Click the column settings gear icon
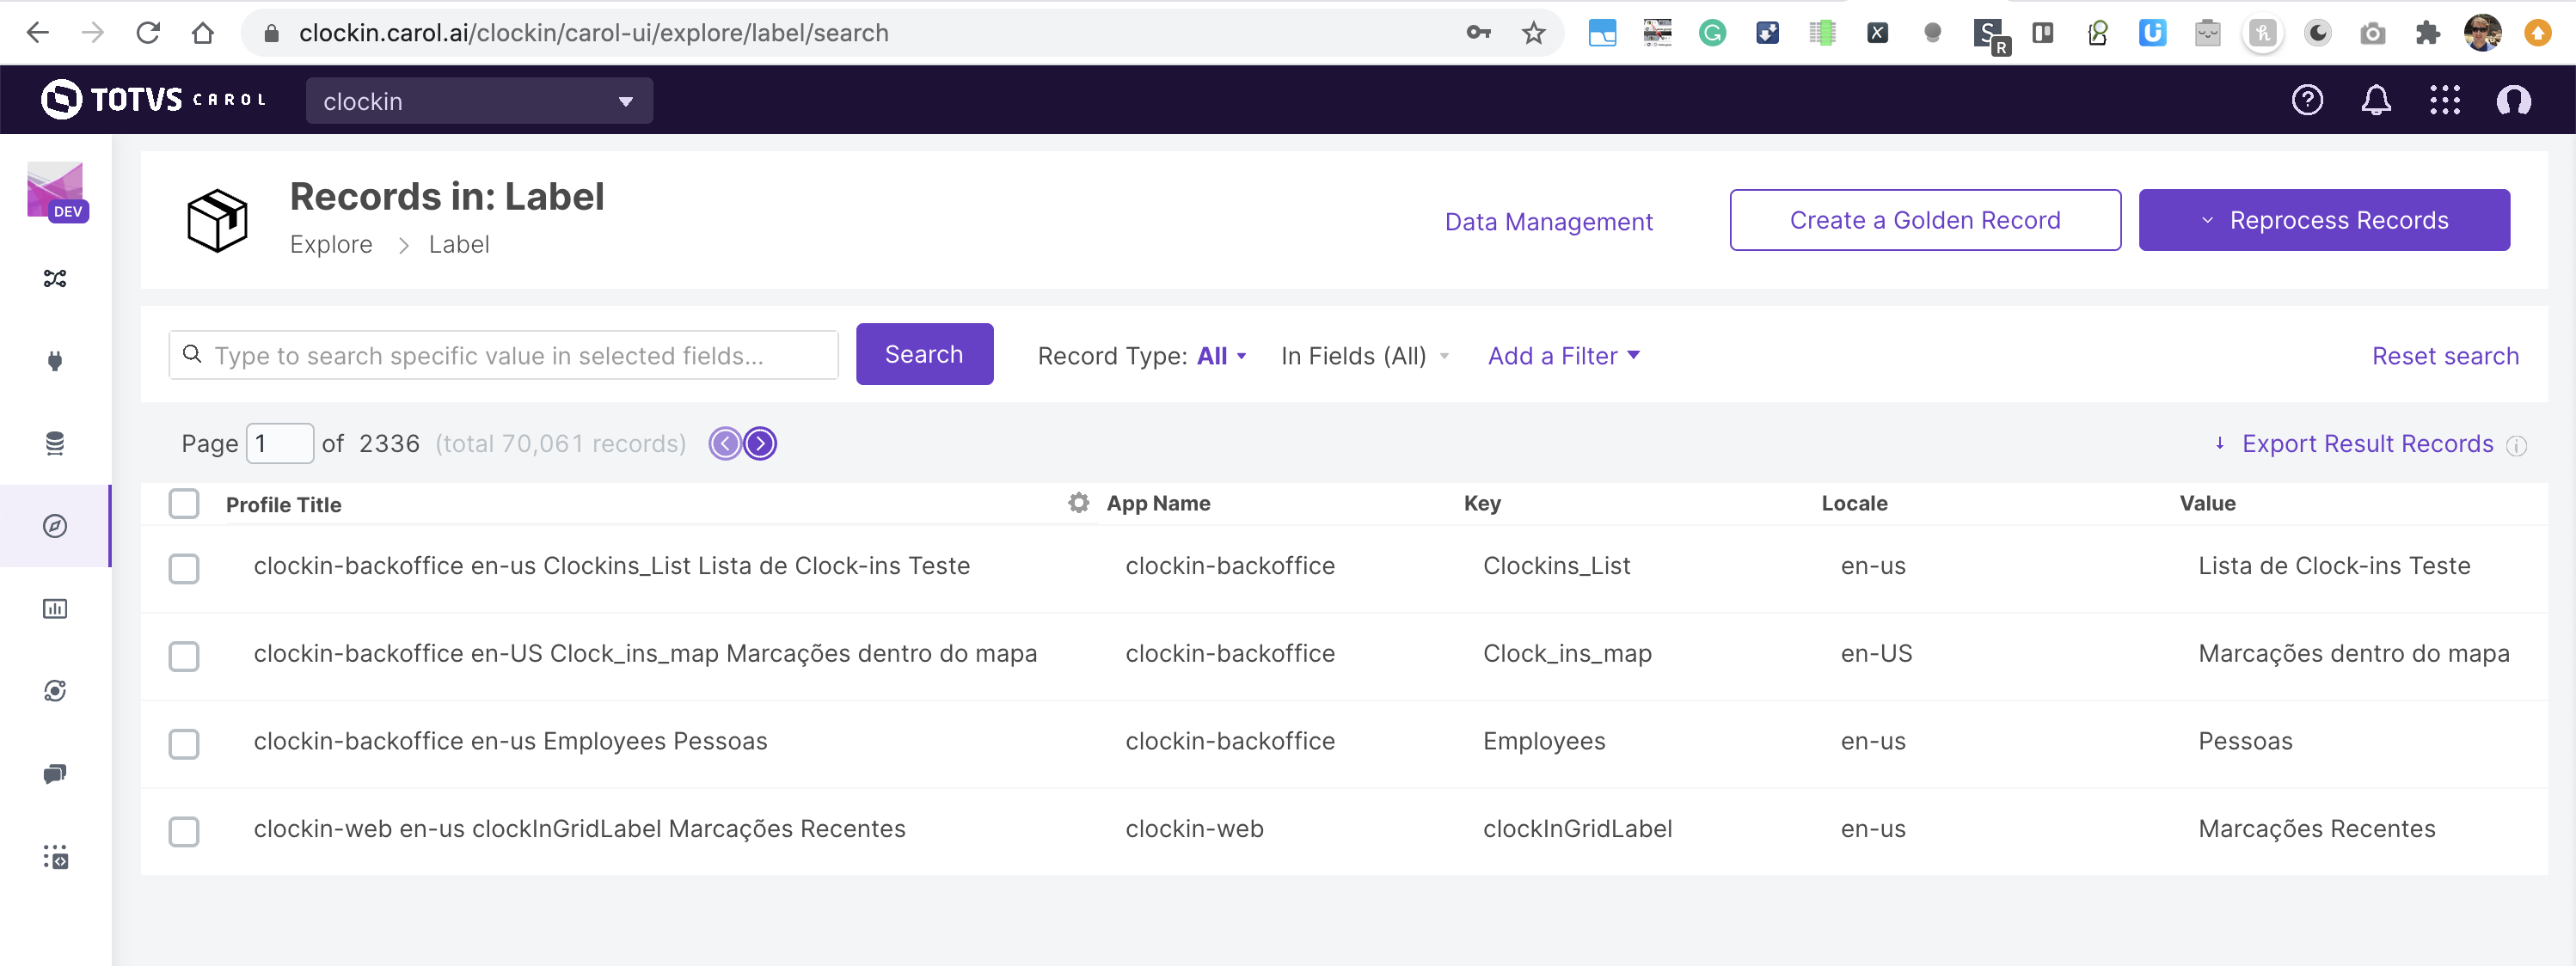This screenshot has height=966, width=2576. (x=1078, y=503)
